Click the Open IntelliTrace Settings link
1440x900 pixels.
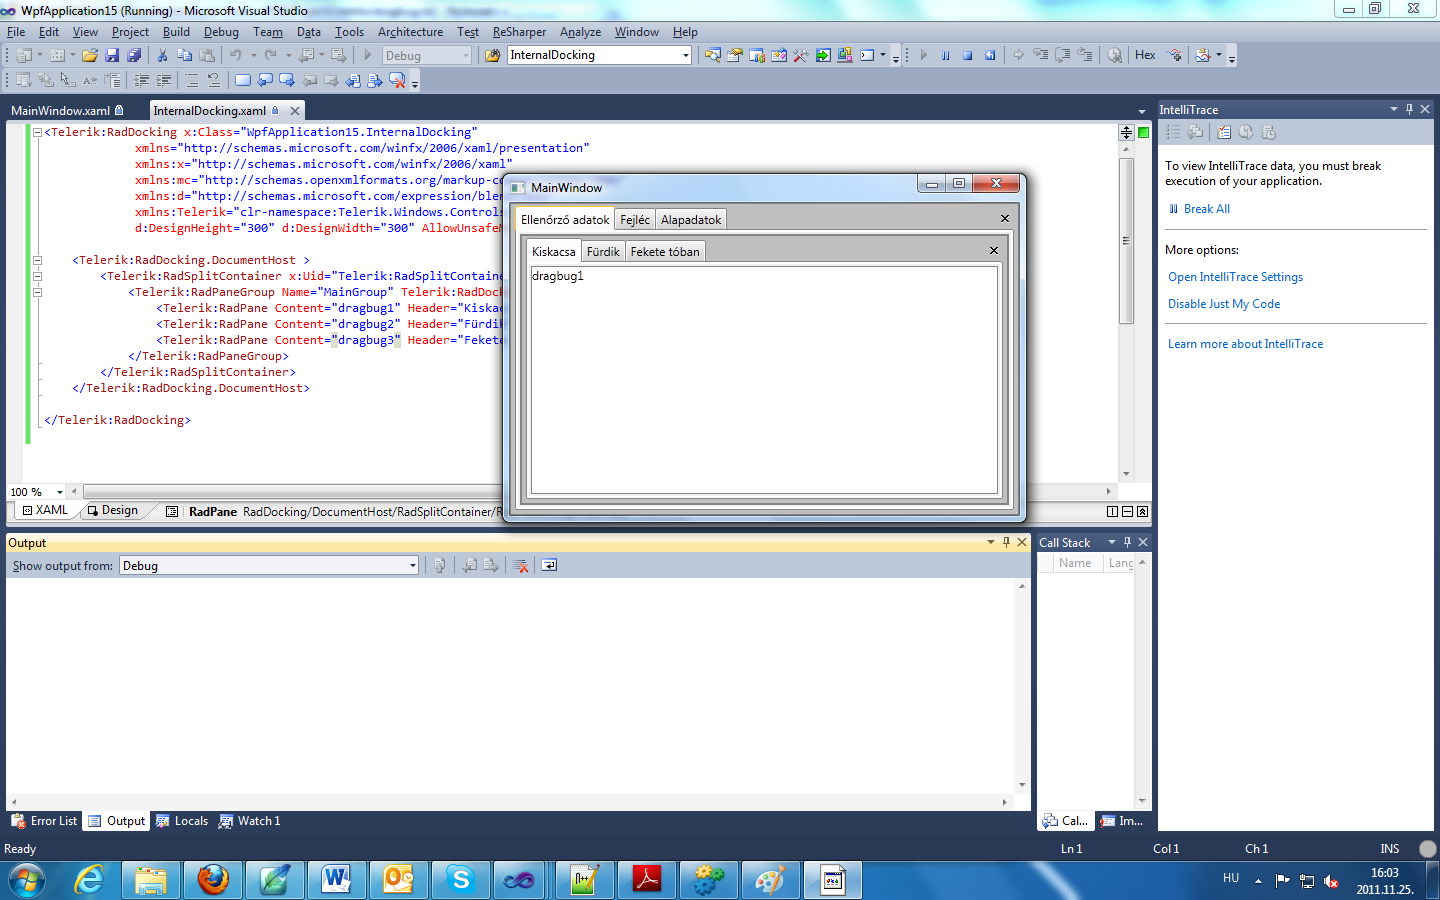point(1235,277)
